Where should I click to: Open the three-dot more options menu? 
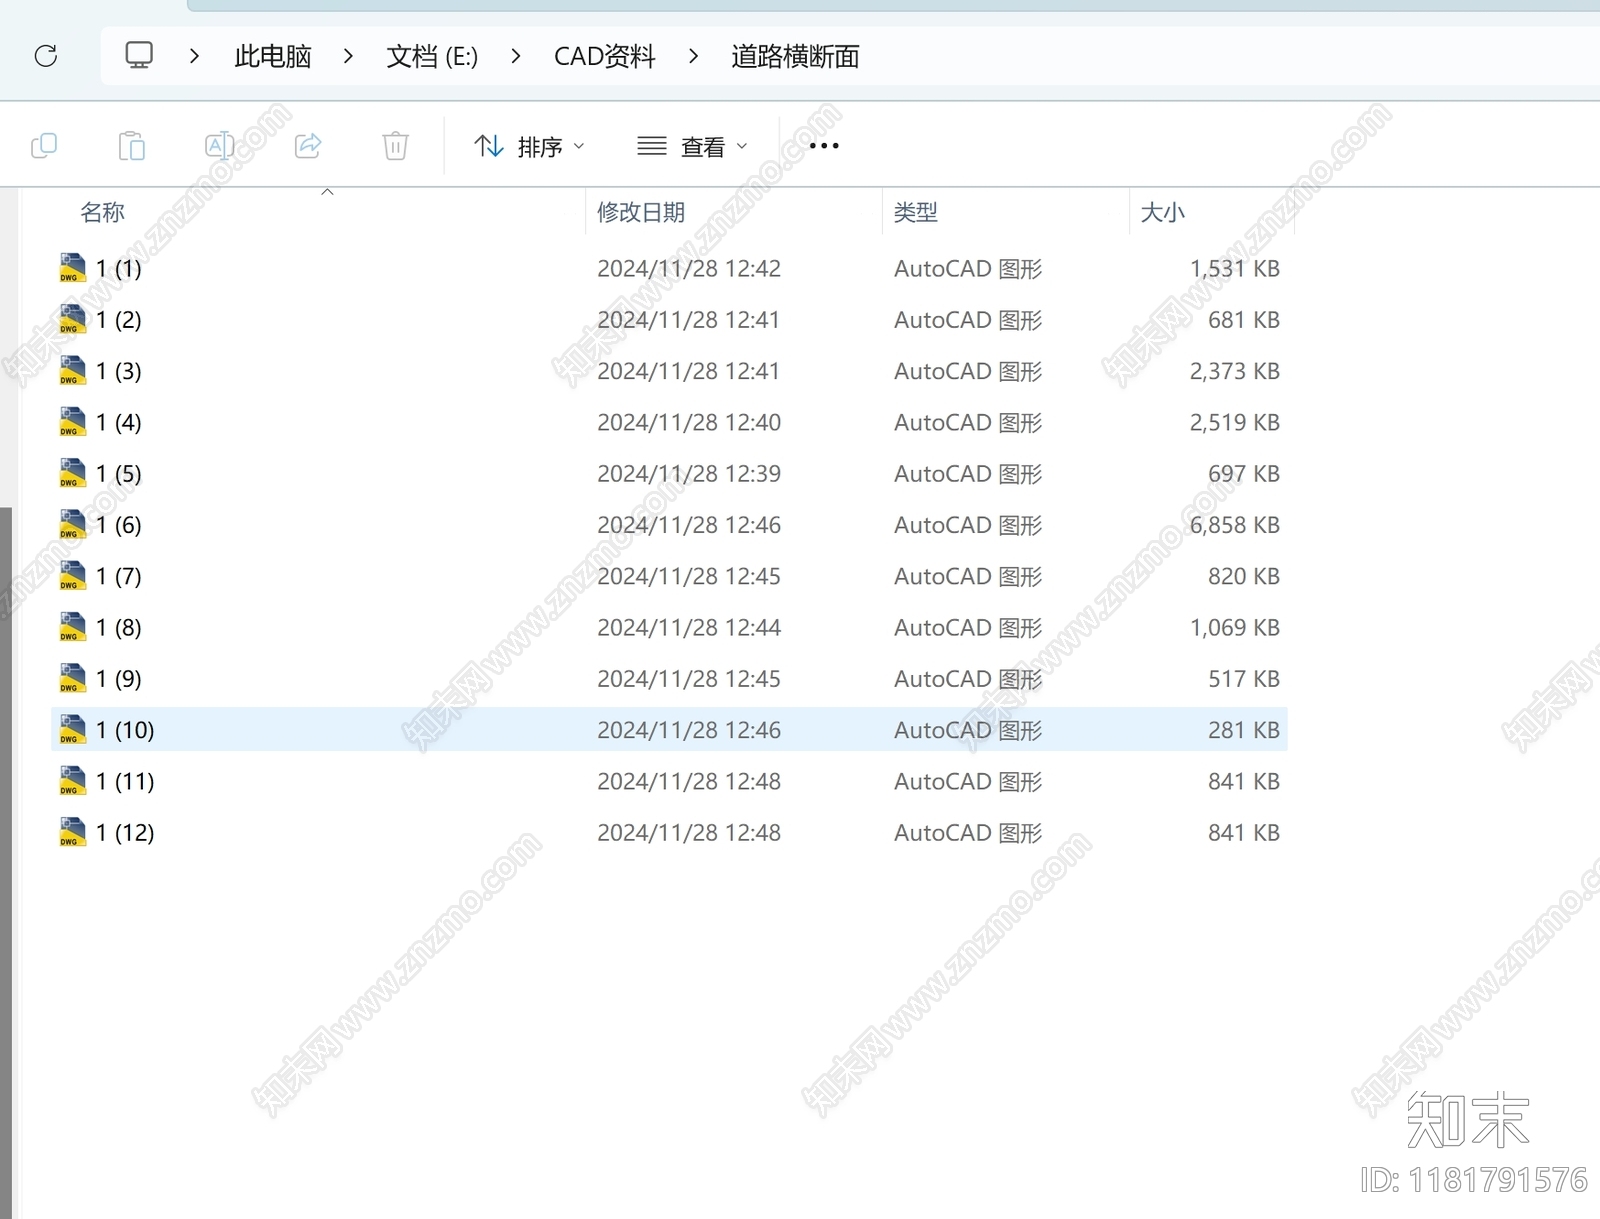pyautogui.click(x=824, y=146)
